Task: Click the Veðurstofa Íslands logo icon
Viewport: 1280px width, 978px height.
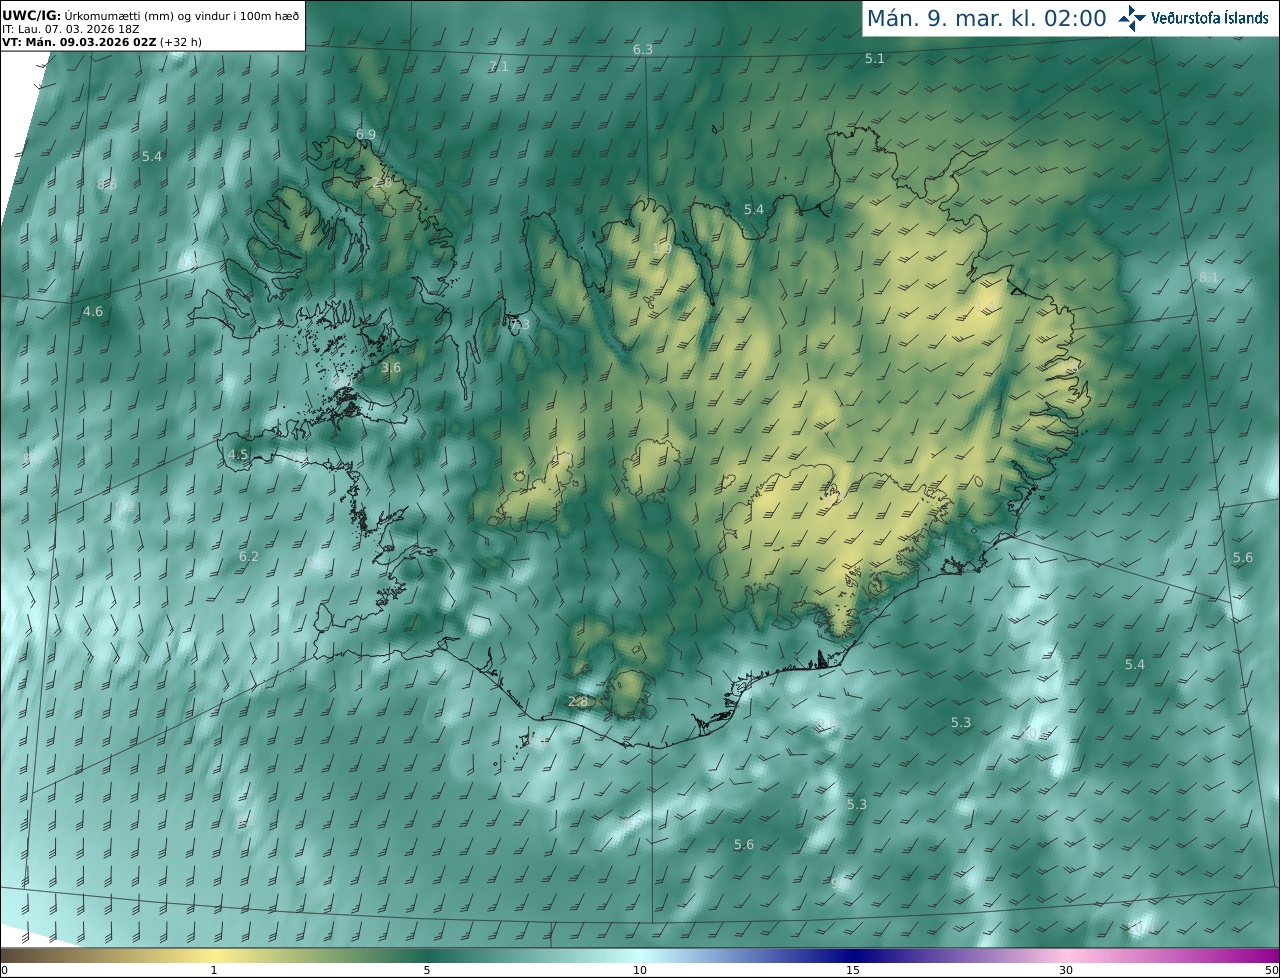Action: (x=1133, y=18)
